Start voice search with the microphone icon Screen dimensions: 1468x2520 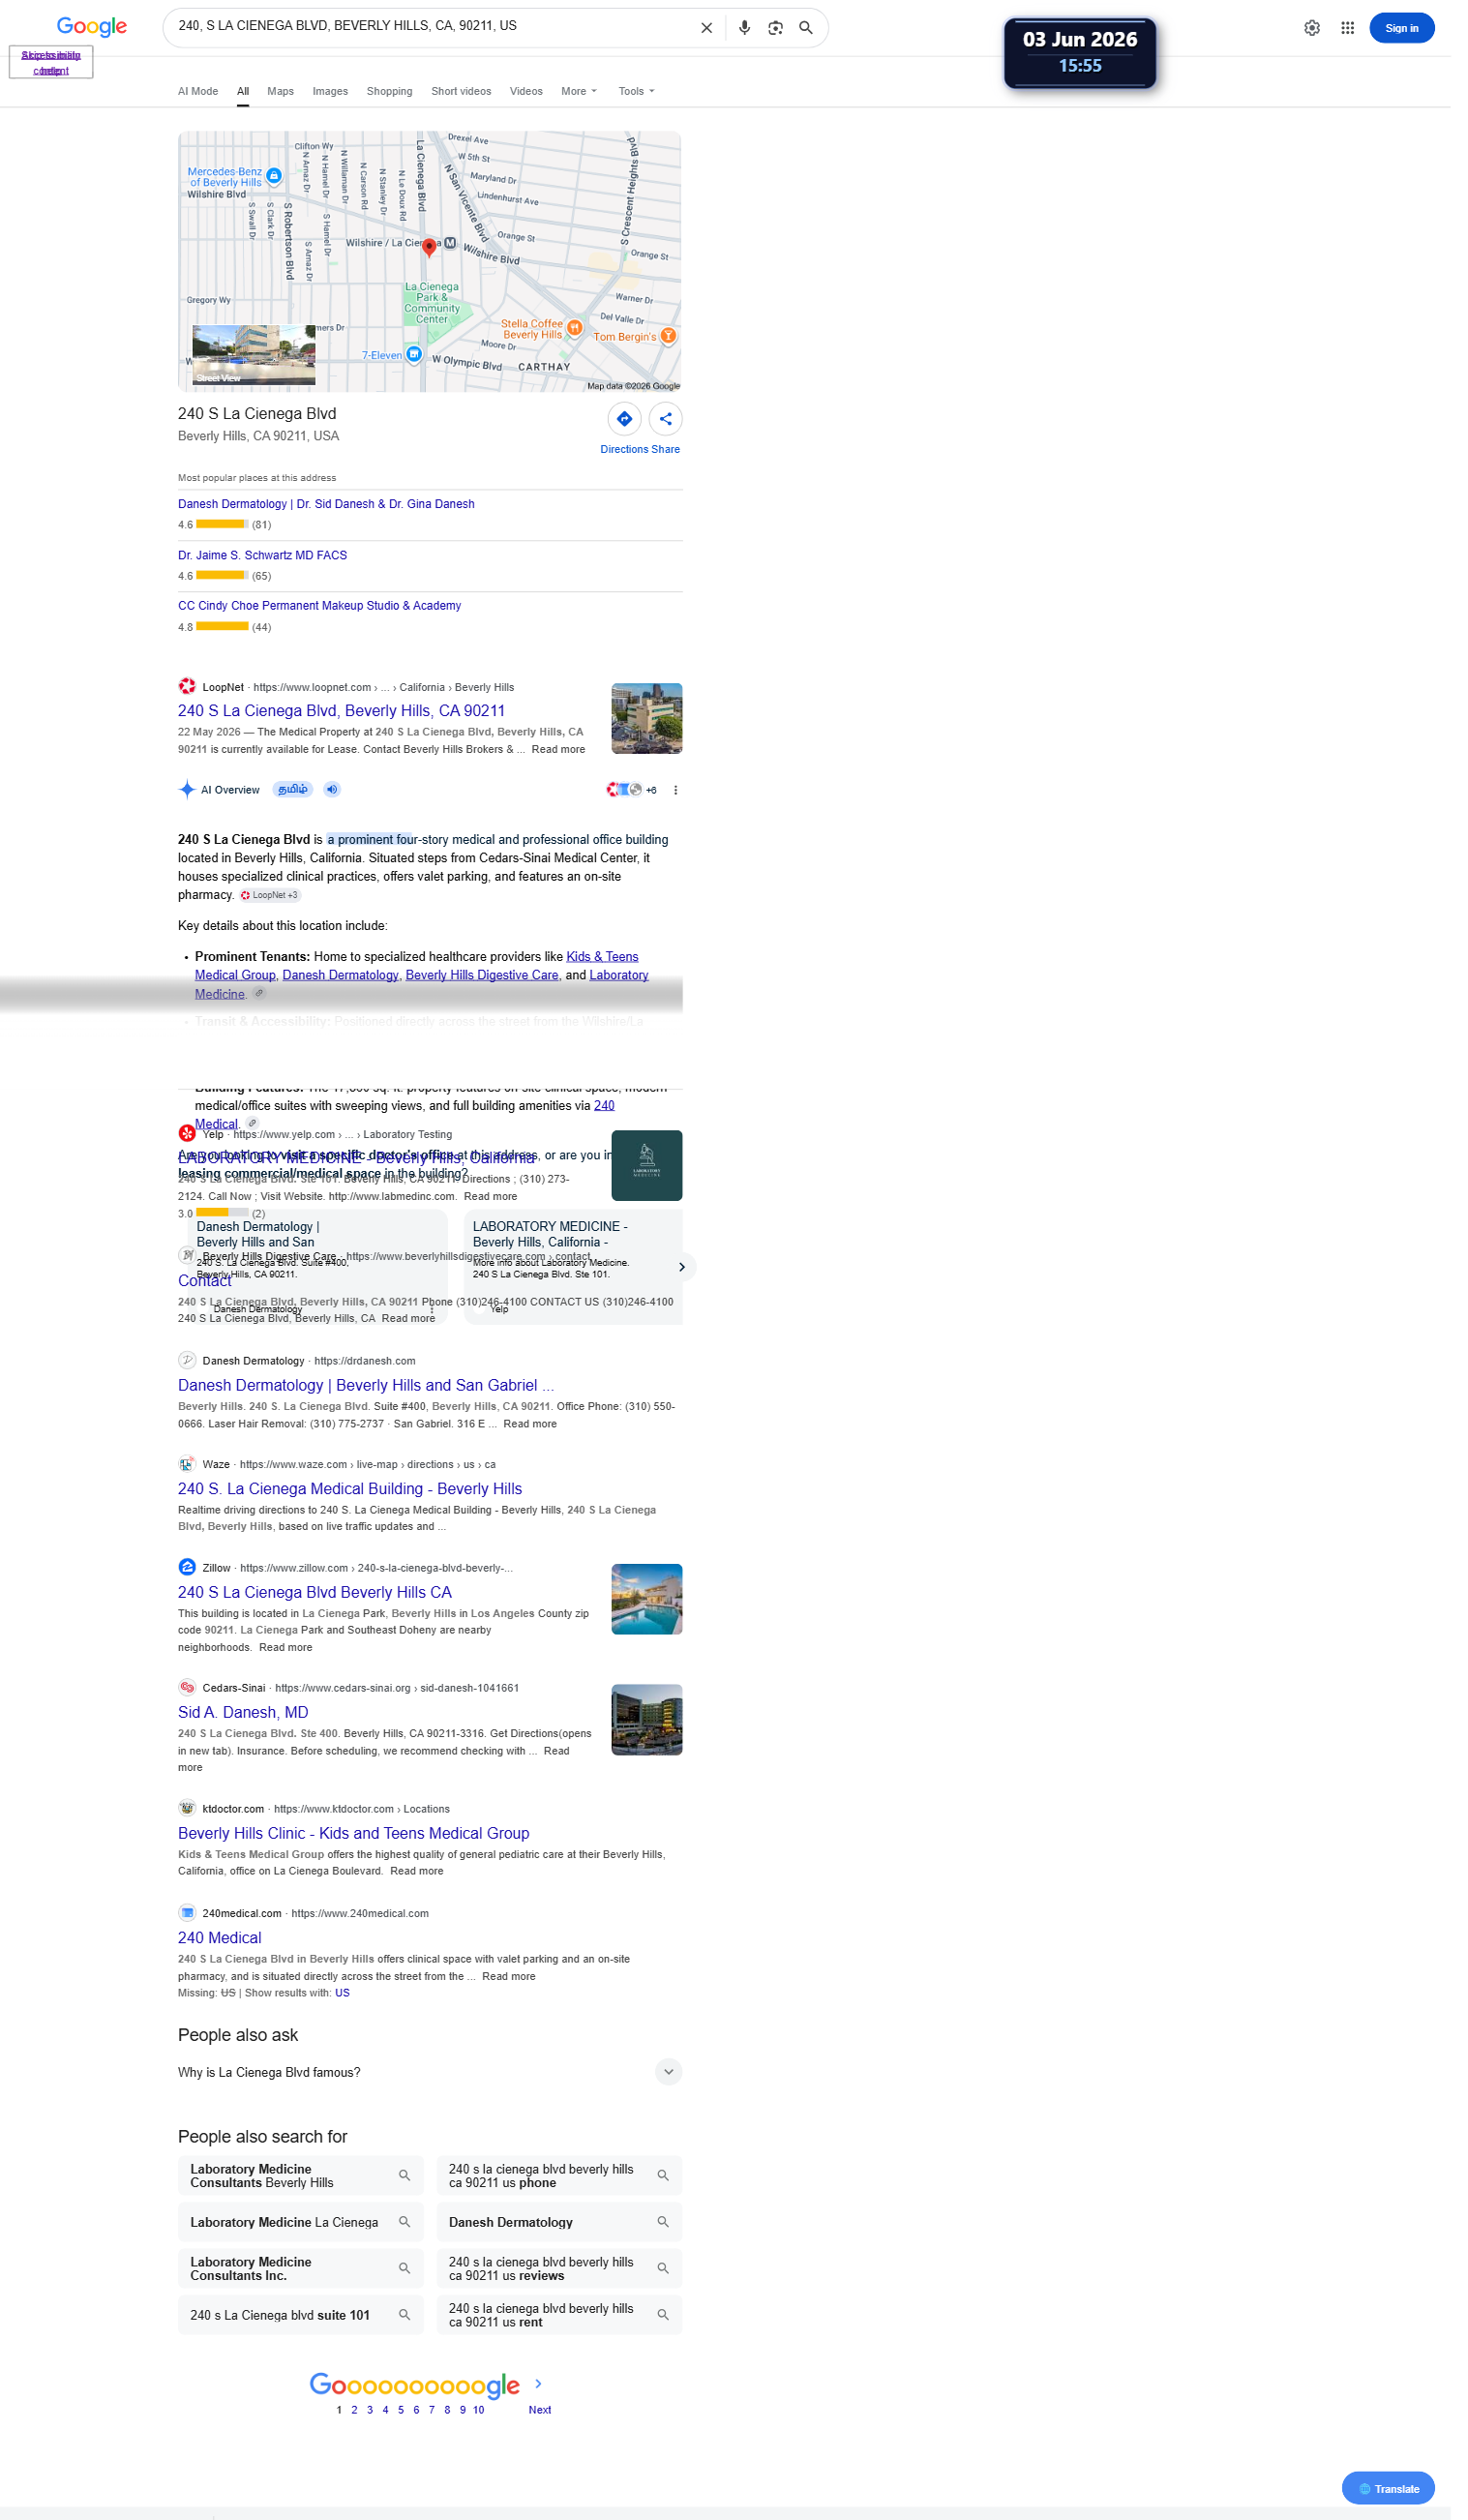744,28
